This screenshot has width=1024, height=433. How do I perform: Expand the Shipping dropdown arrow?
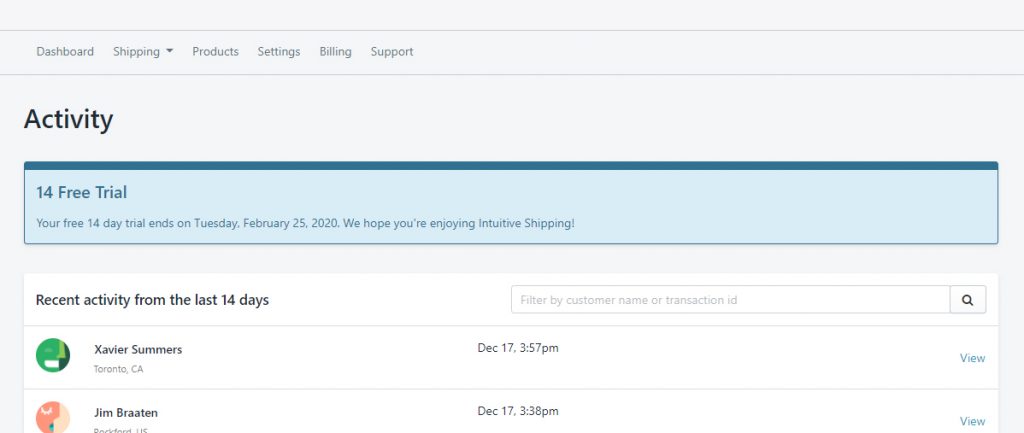tap(169, 51)
